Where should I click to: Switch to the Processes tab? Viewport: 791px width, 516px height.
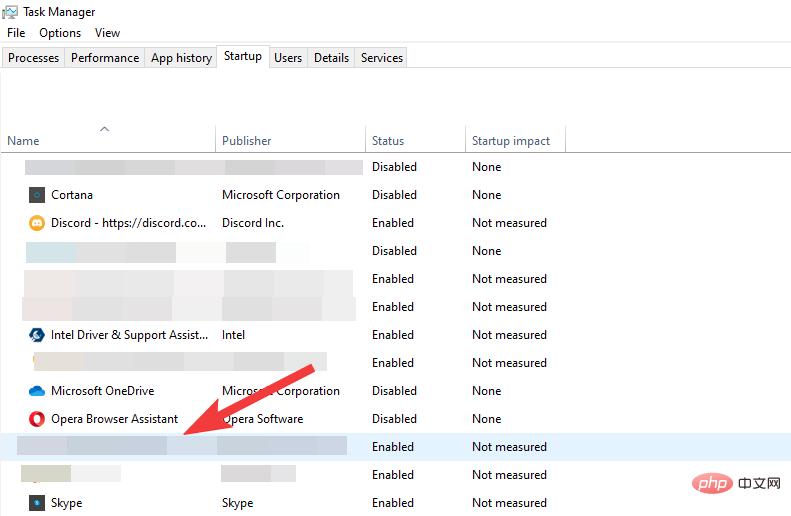[x=33, y=58]
